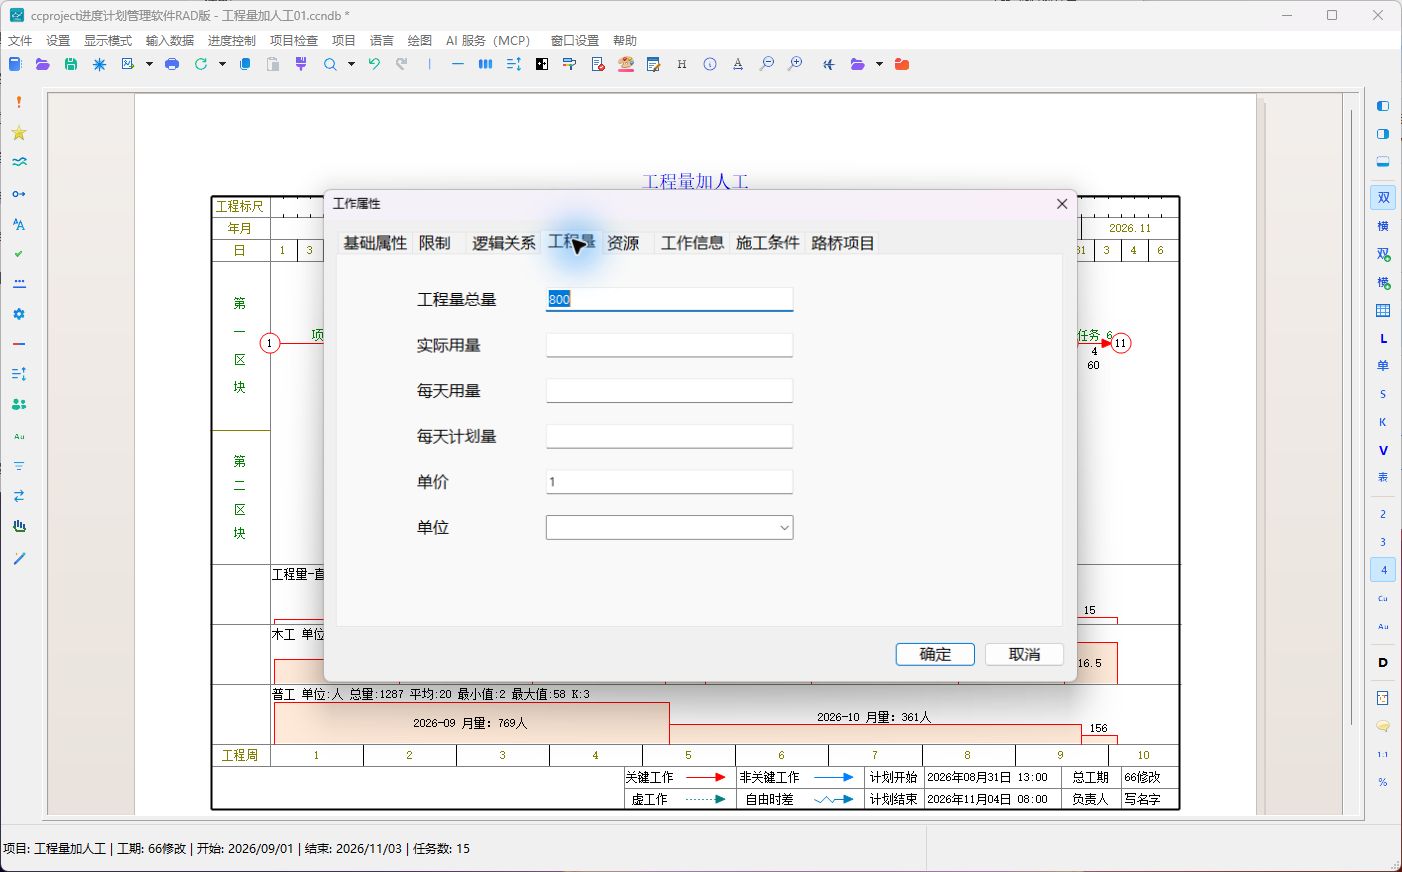
Task: Click the H letter toolbar icon
Action: tap(682, 64)
